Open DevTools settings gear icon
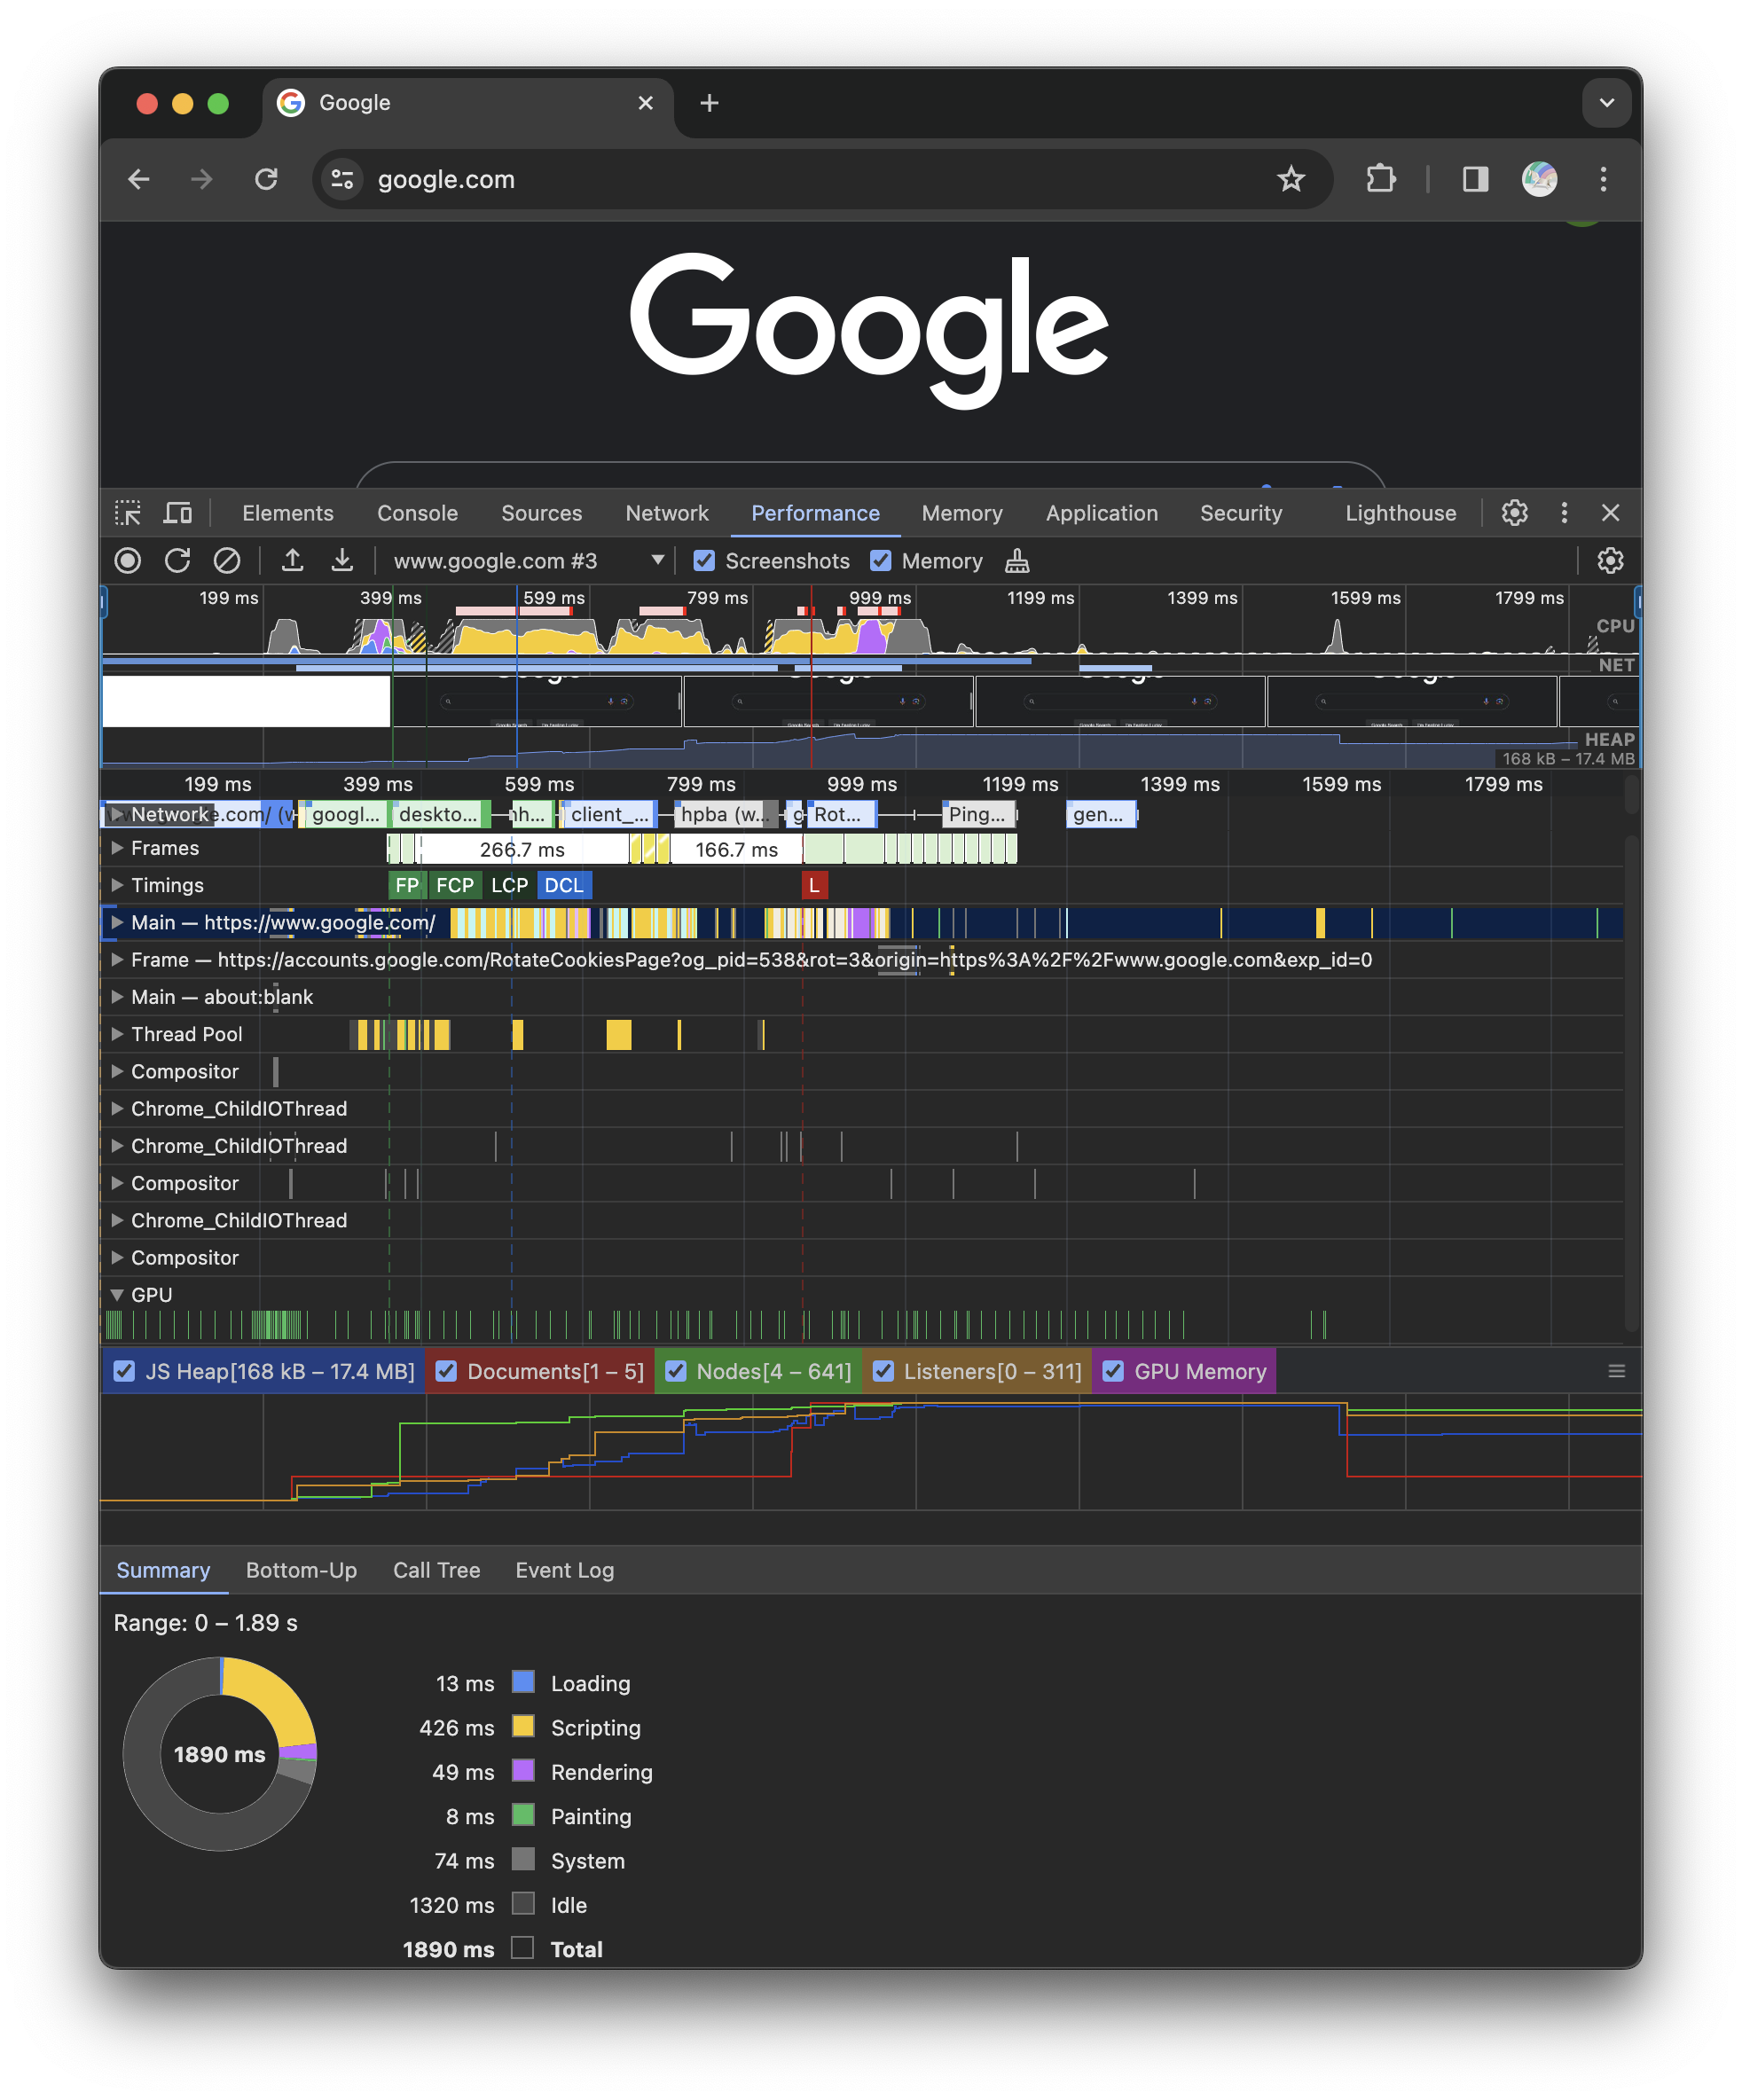The image size is (1742, 2100). click(1515, 513)
